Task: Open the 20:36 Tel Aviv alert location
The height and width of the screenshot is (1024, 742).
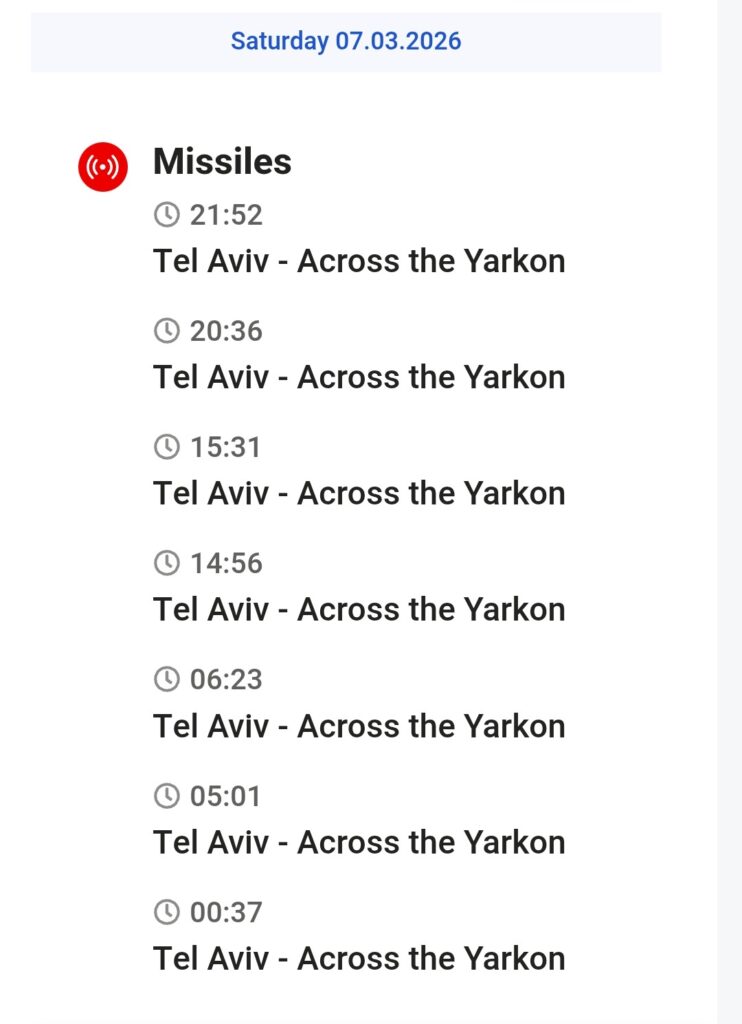Action: 359,377
